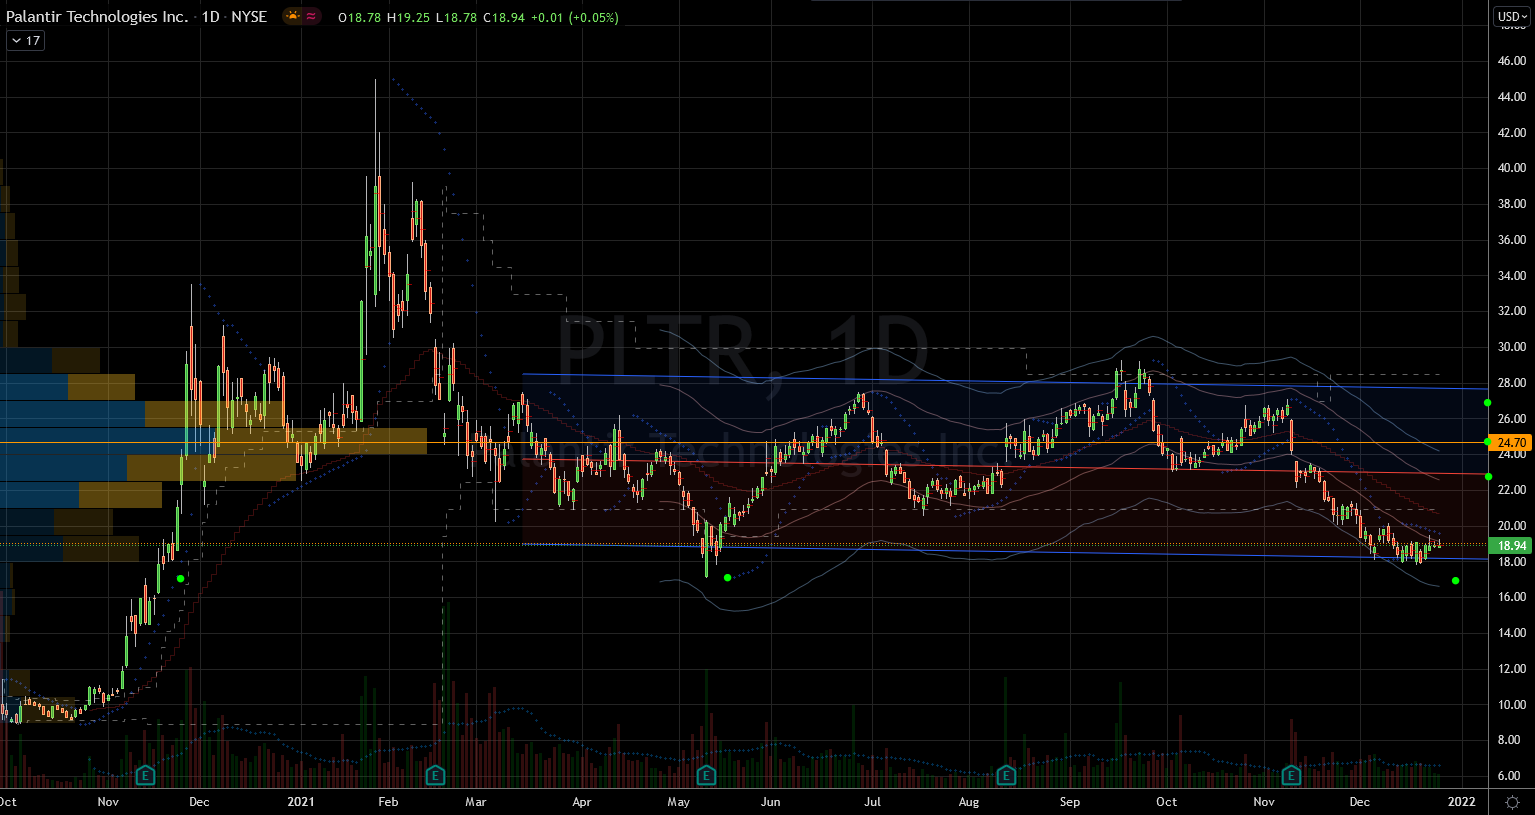Click the Mar time axis label
This screenshot has height=815, width=1535.
coord(476,802)
